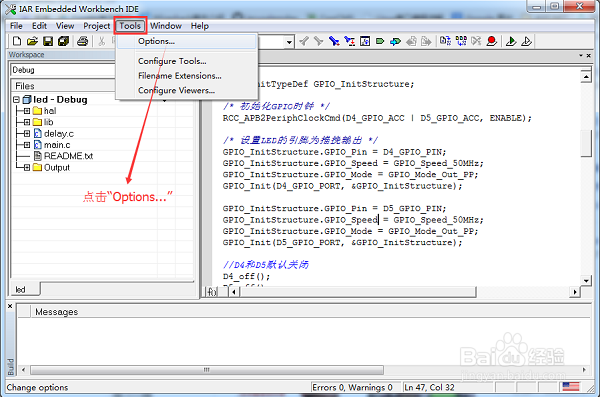Image resolution: width=600 pixels, height=397 pixels.
Task: Save the current file via toolbar
Action: click(48, 41)
